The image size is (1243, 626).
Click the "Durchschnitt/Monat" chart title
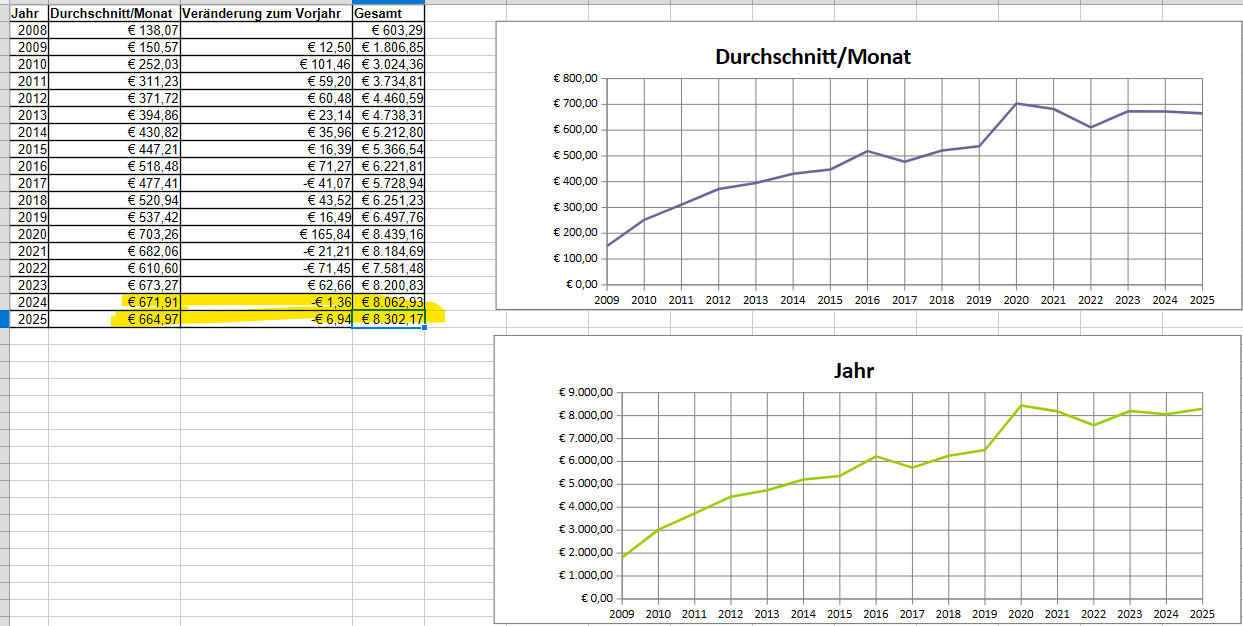point(812,56)
